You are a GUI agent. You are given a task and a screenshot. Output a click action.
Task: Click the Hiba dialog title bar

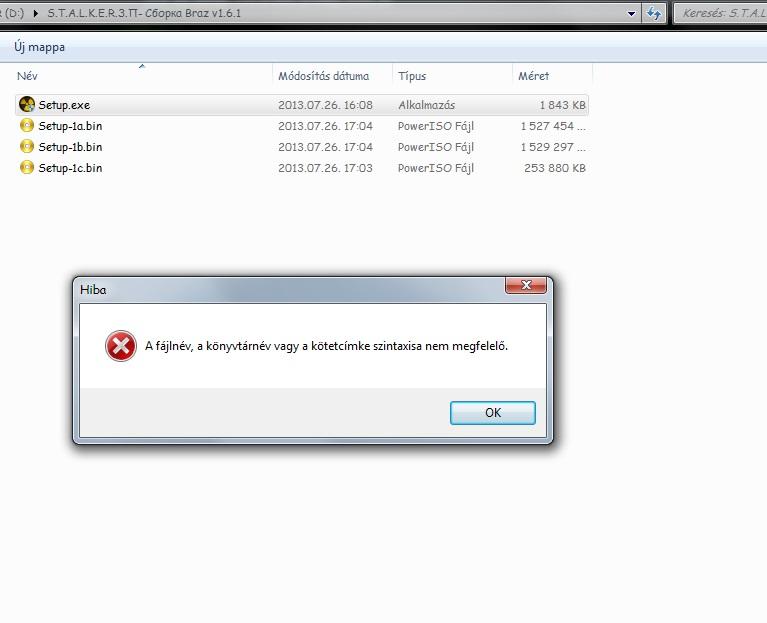click(289, 289)
